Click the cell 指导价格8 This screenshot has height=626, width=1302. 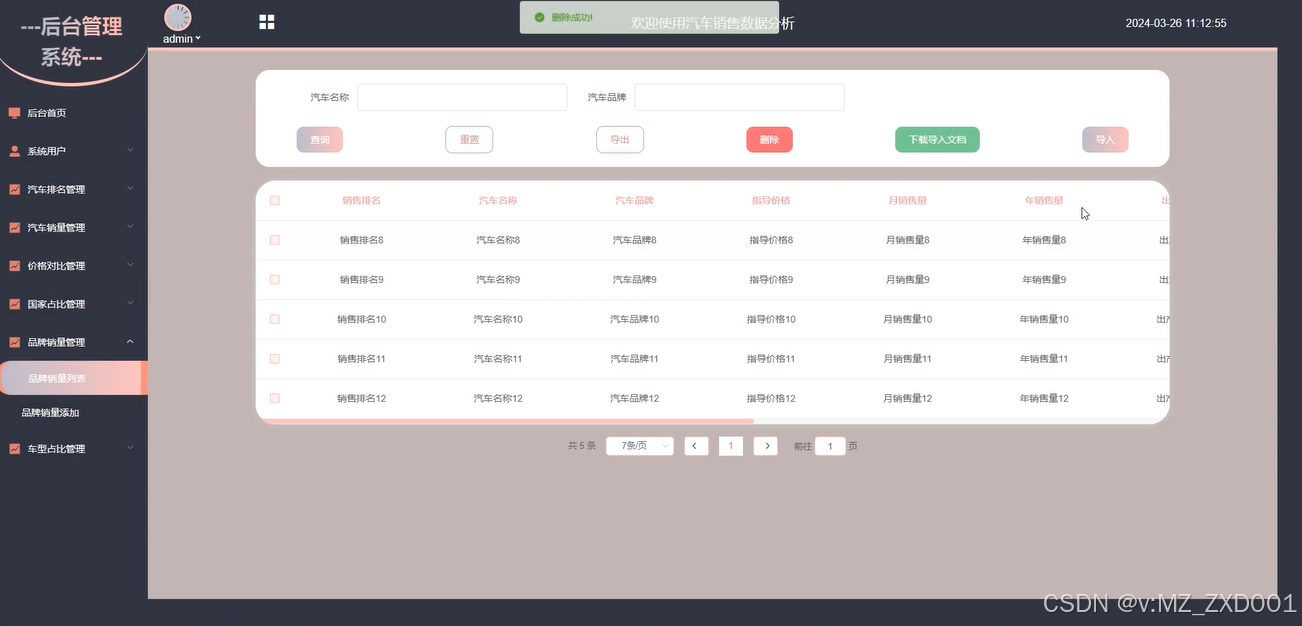point(771,240)
